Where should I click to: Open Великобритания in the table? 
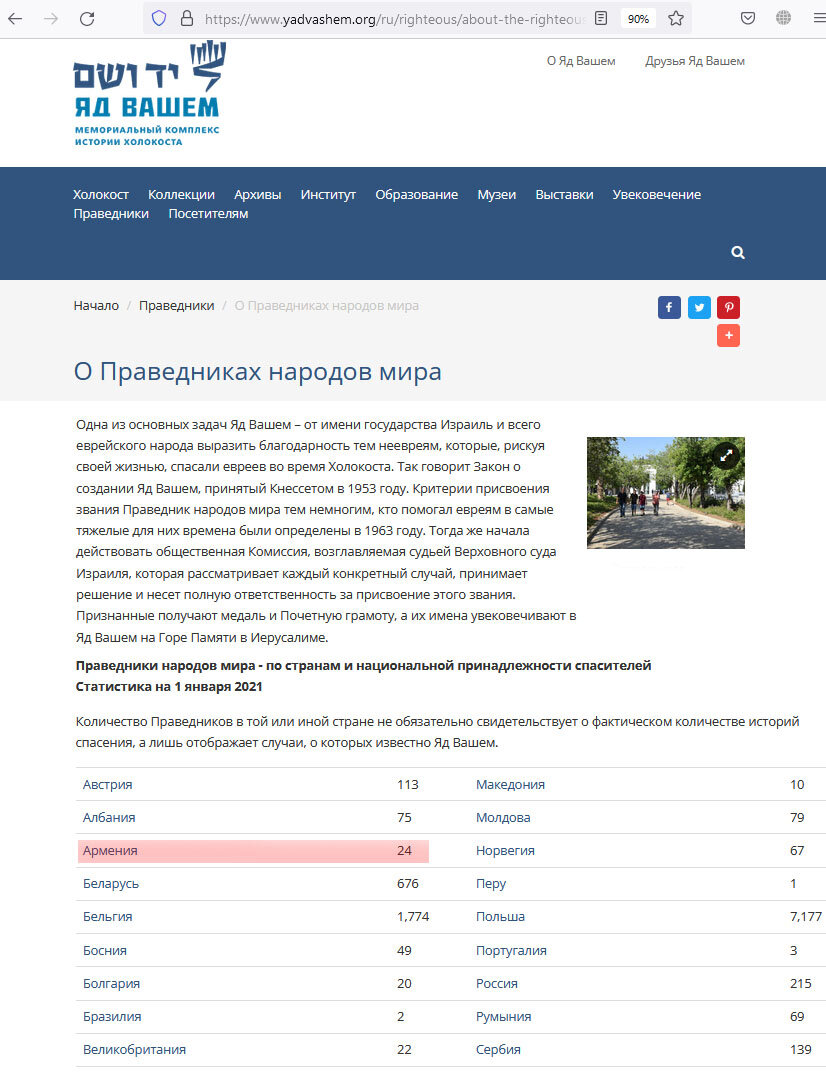point(135,1049)
